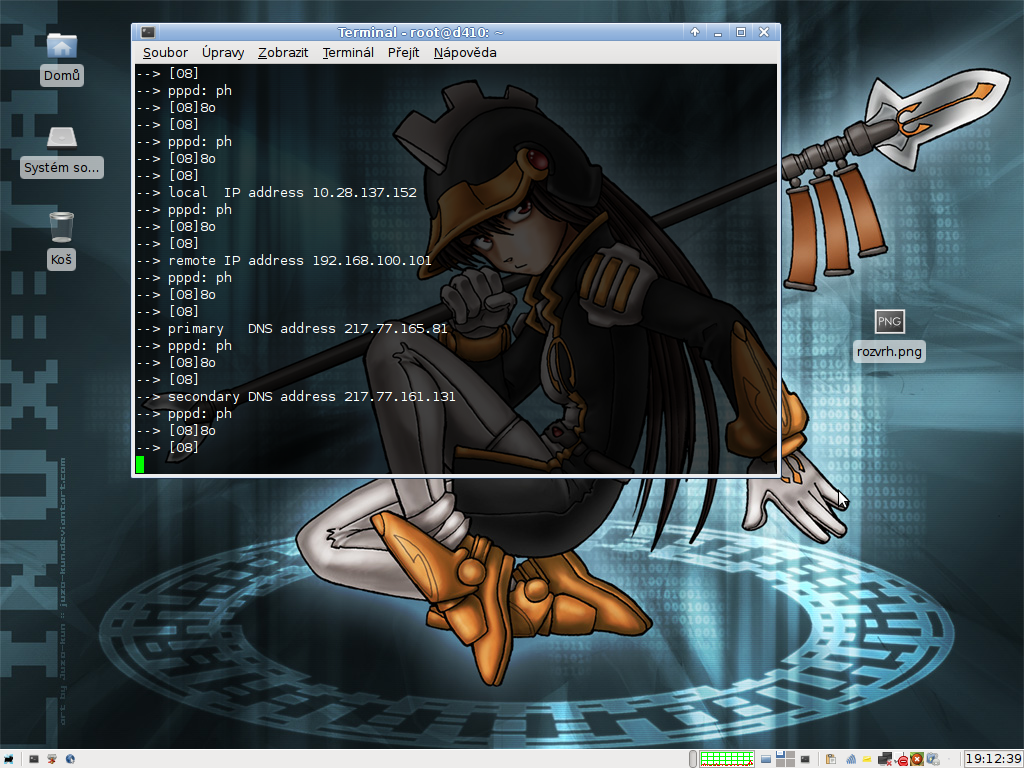Click the Terminal - root@d410 title text
The width and height of the screenshot is (1024, 768).
pyautogui.click(x=420, y=32)
